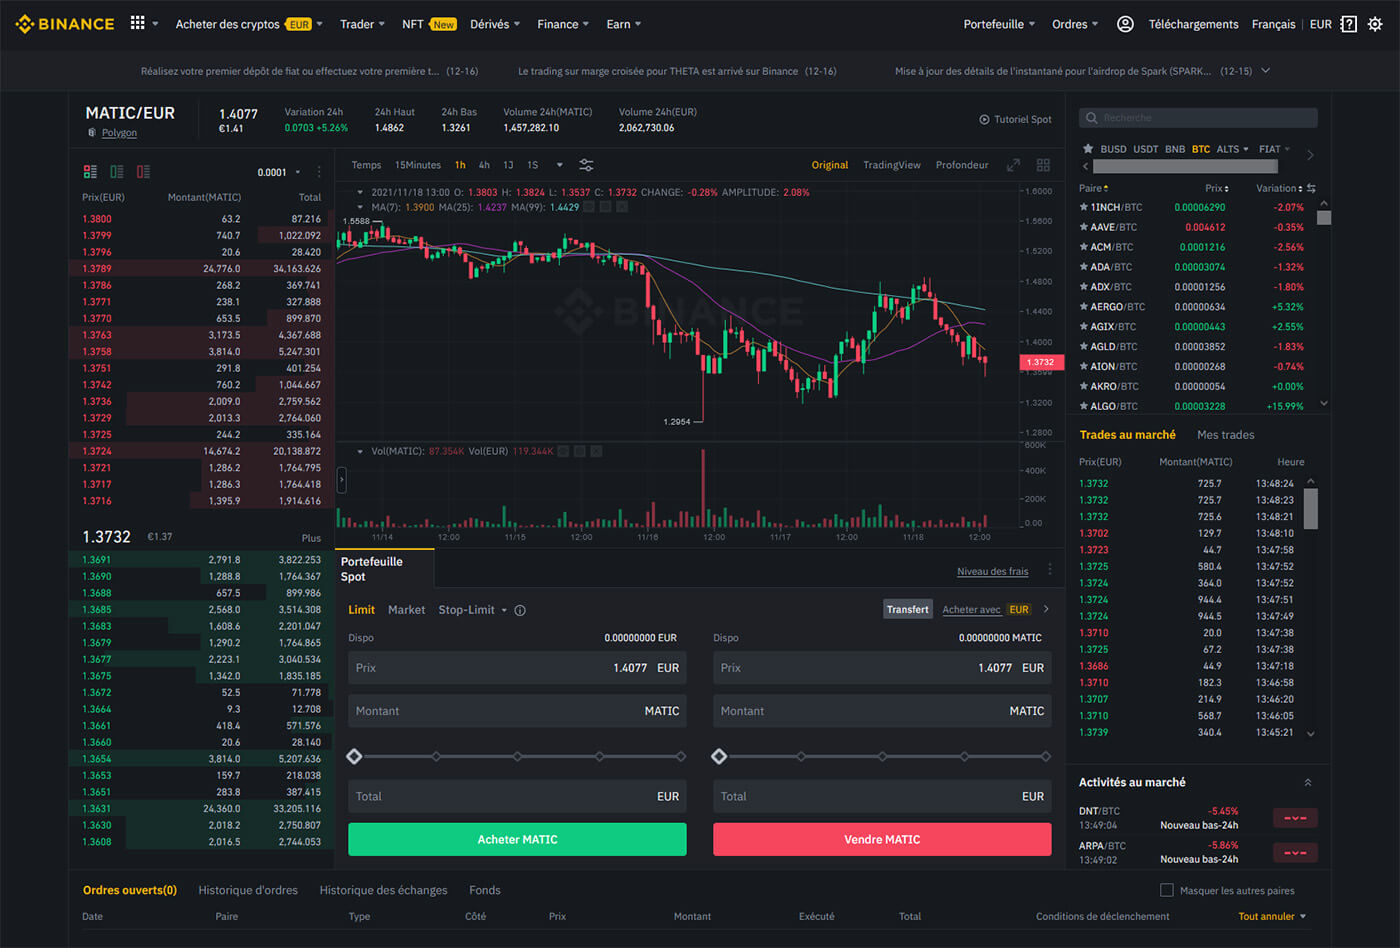
Task: Focus the Recherche search field
Action: tap(1198, 118)
